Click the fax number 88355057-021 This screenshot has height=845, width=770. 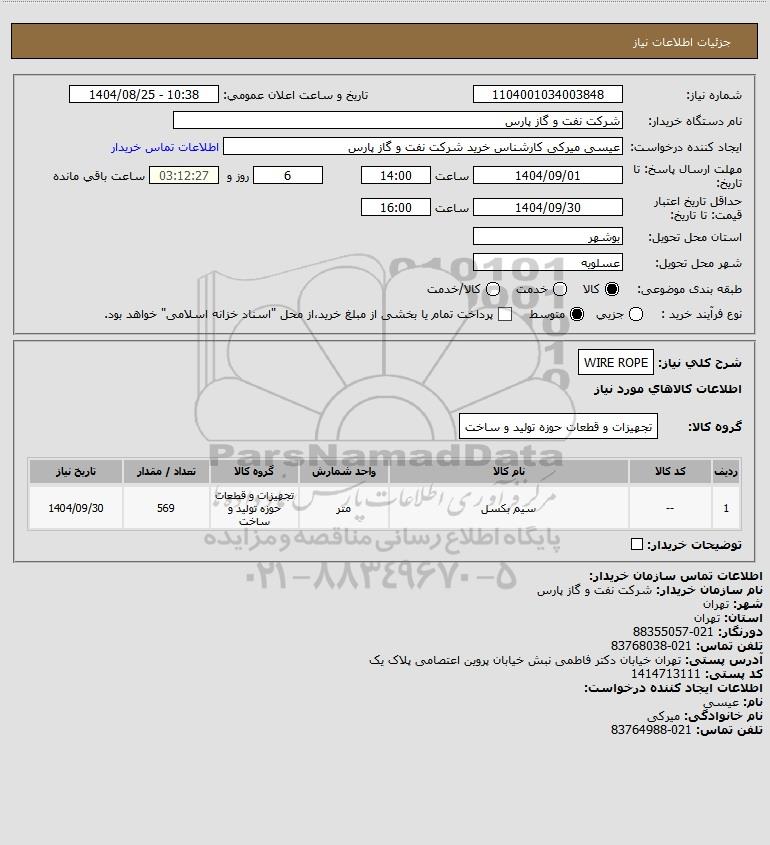pyautogui.click(x=672, y=632)
